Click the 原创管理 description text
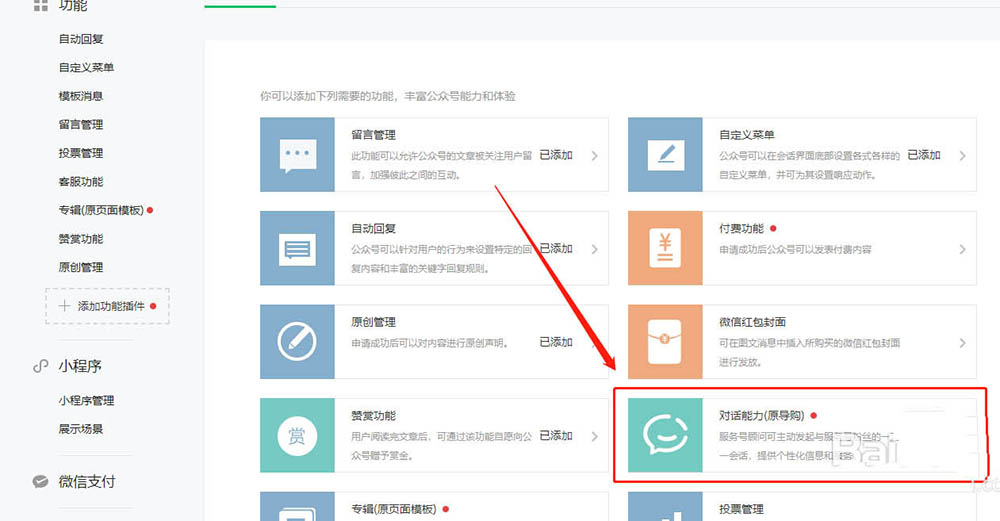 click(429, 343)
